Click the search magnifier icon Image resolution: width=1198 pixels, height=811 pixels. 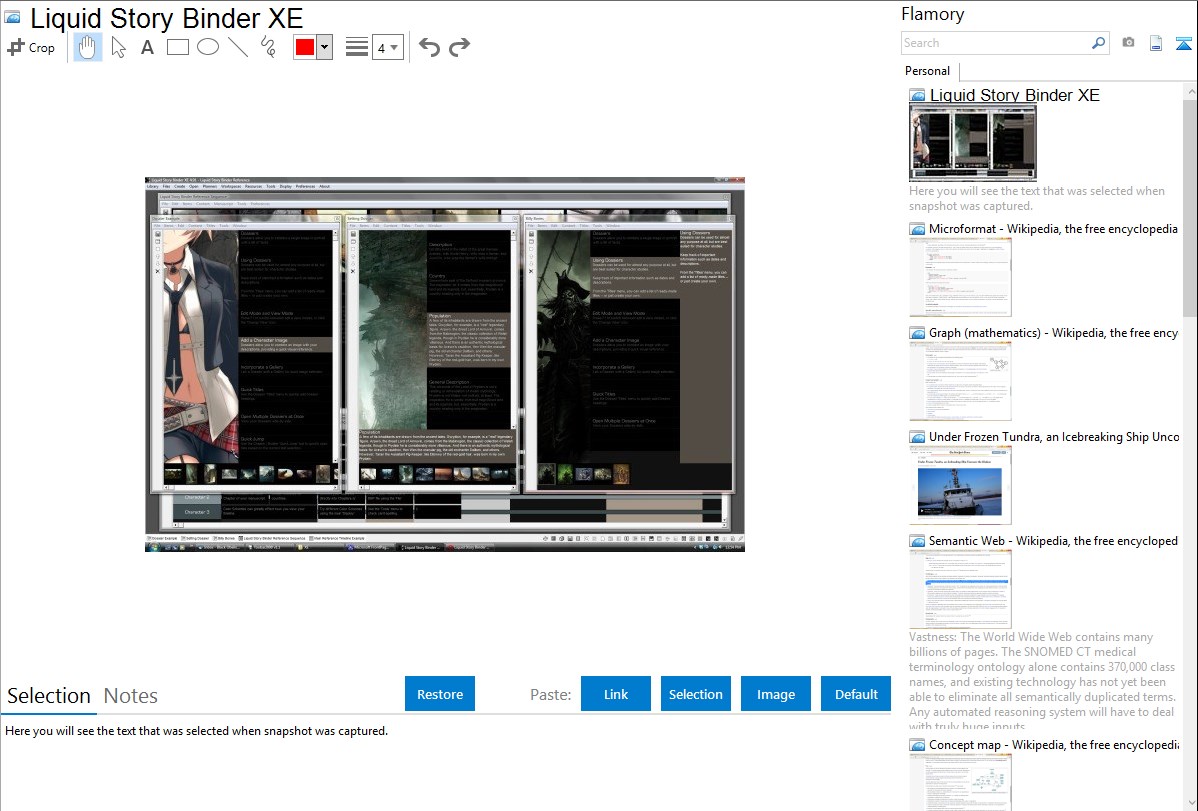tap(1098, 43)
